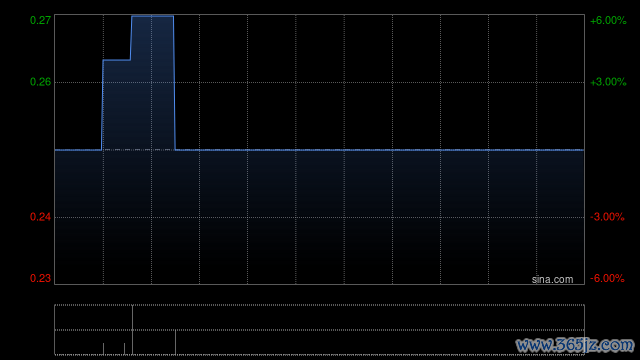Screen dimensions: 640x360
Task: Select the falling edge of the price spike
Action: click(x=174, y=83)
